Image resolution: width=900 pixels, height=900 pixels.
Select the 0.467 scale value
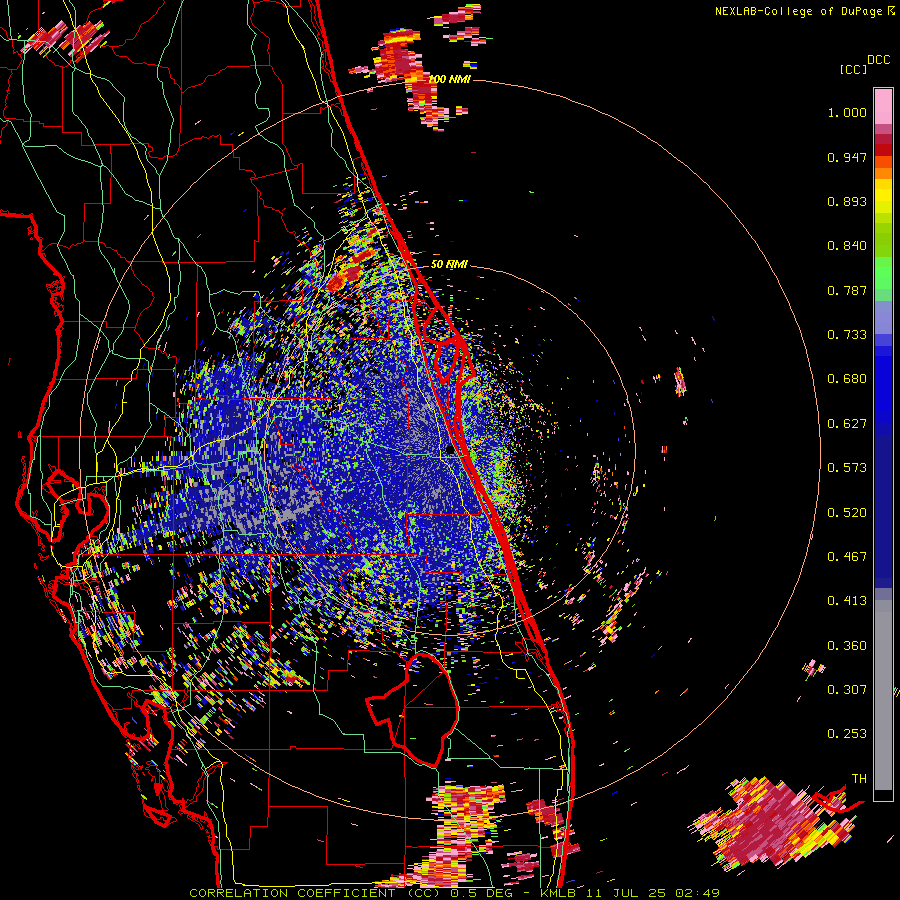click(847, 557)
